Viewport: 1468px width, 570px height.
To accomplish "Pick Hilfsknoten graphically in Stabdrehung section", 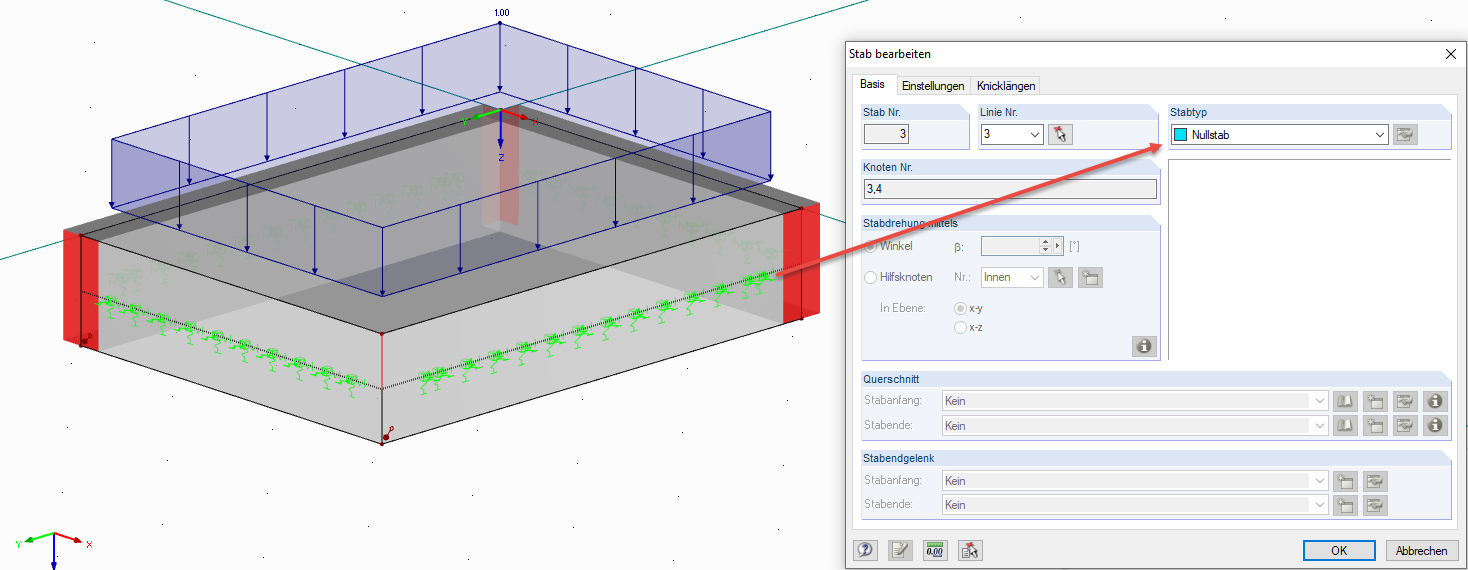I will point(1060,277).
